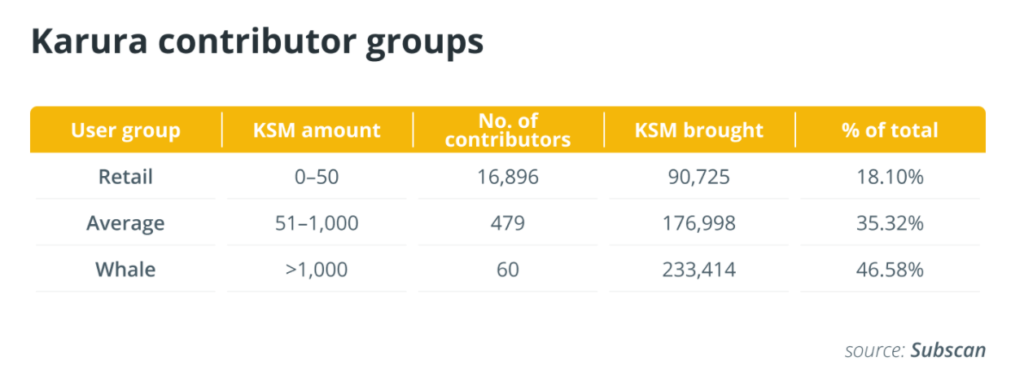Select the 60 contributors cell

click(x=508, y=270)
